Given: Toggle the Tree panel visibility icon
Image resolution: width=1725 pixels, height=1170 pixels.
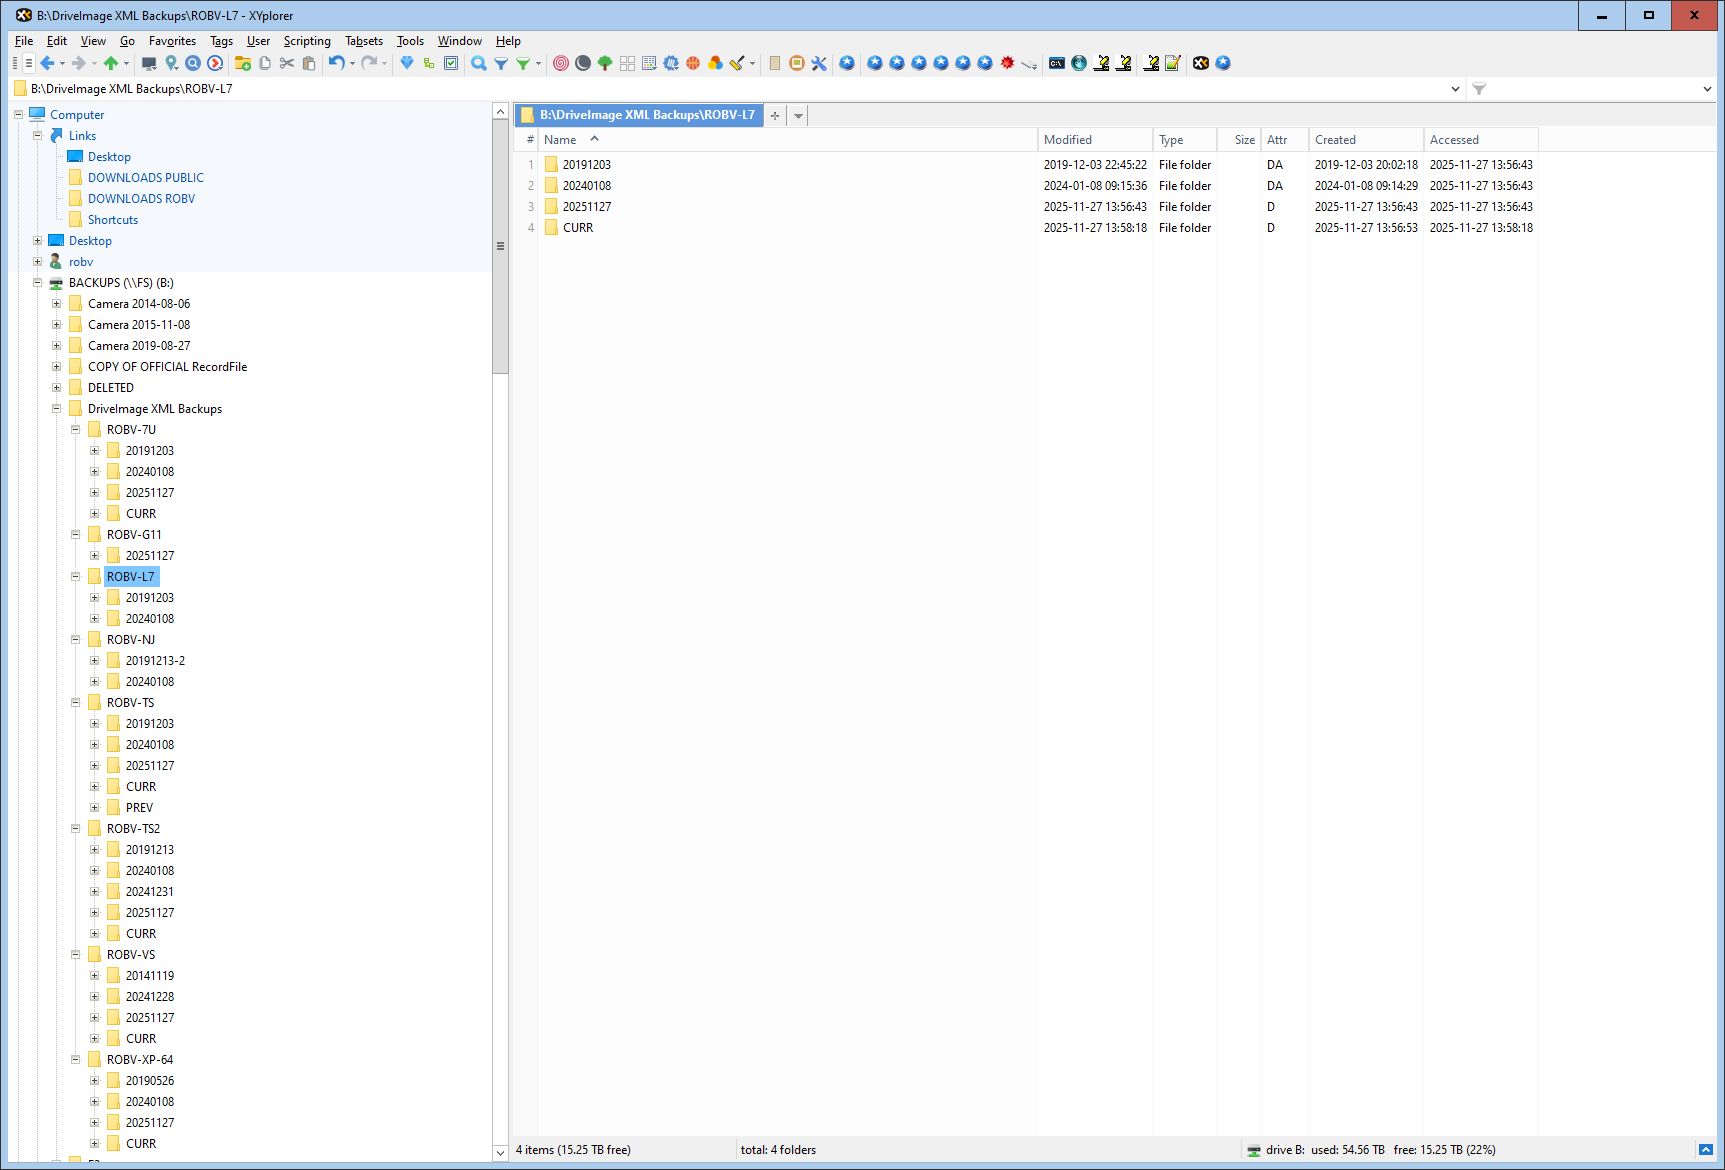Looking at the screenshot, I should click(x=603, y=63).
